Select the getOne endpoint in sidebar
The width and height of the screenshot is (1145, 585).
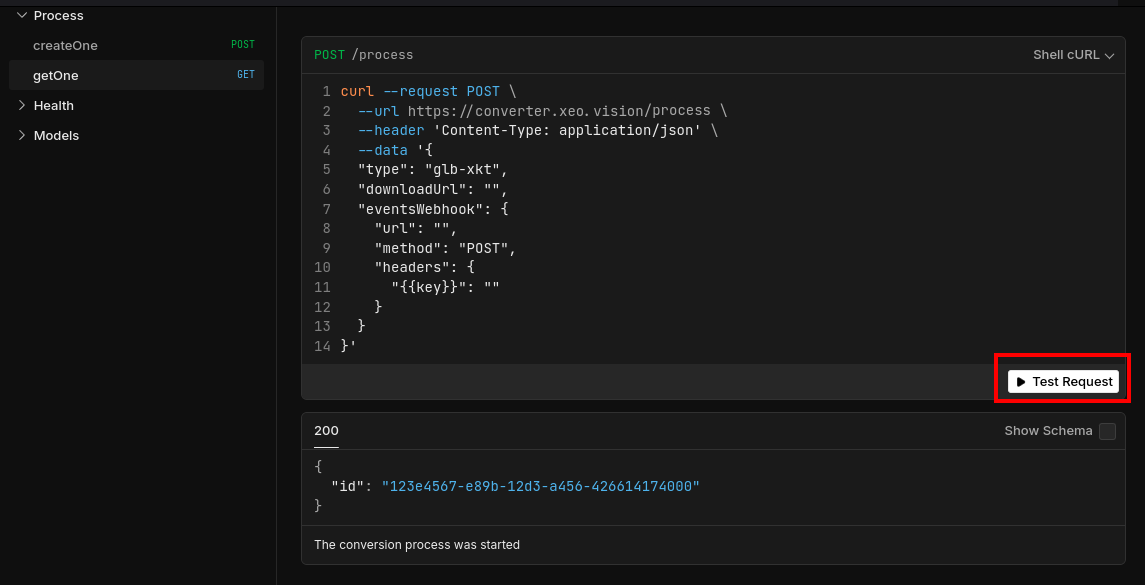click(x=56, y=75)
